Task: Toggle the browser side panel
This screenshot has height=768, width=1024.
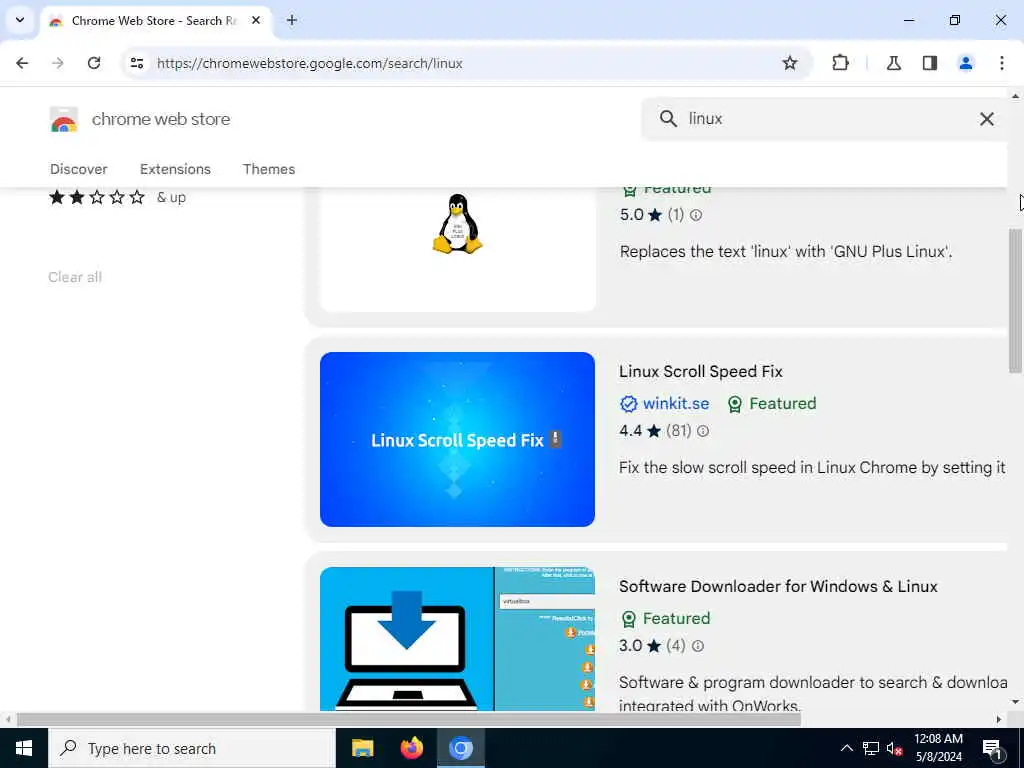Action: pos(930,63)
